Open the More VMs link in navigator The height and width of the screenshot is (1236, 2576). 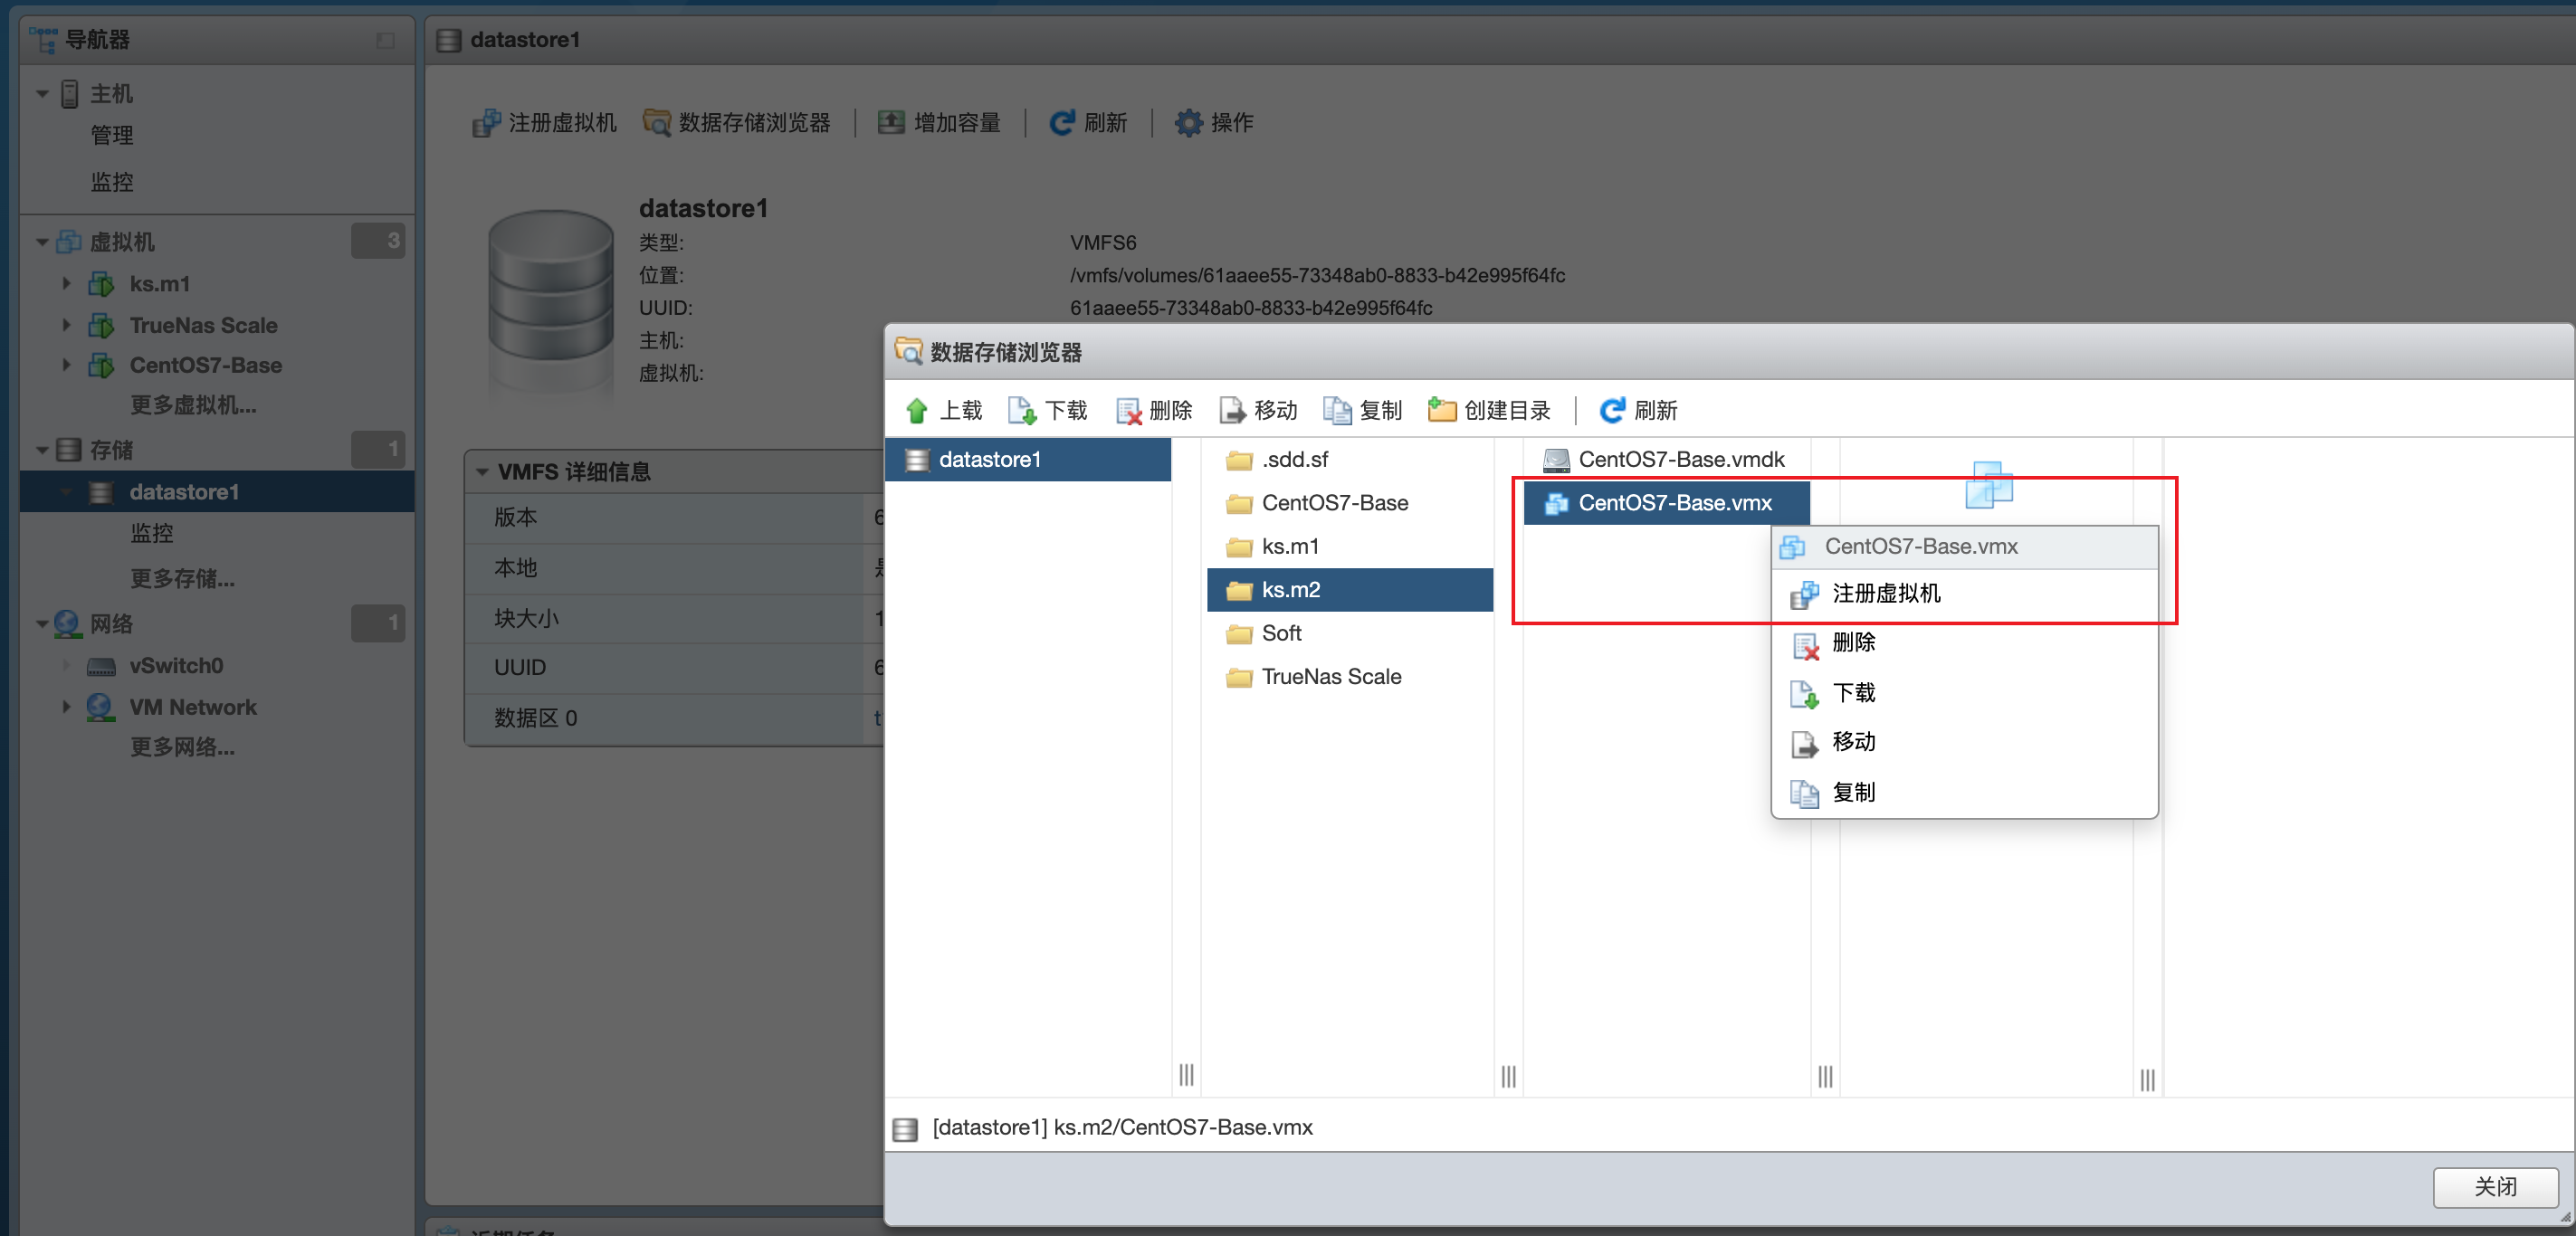pos(193,406)
